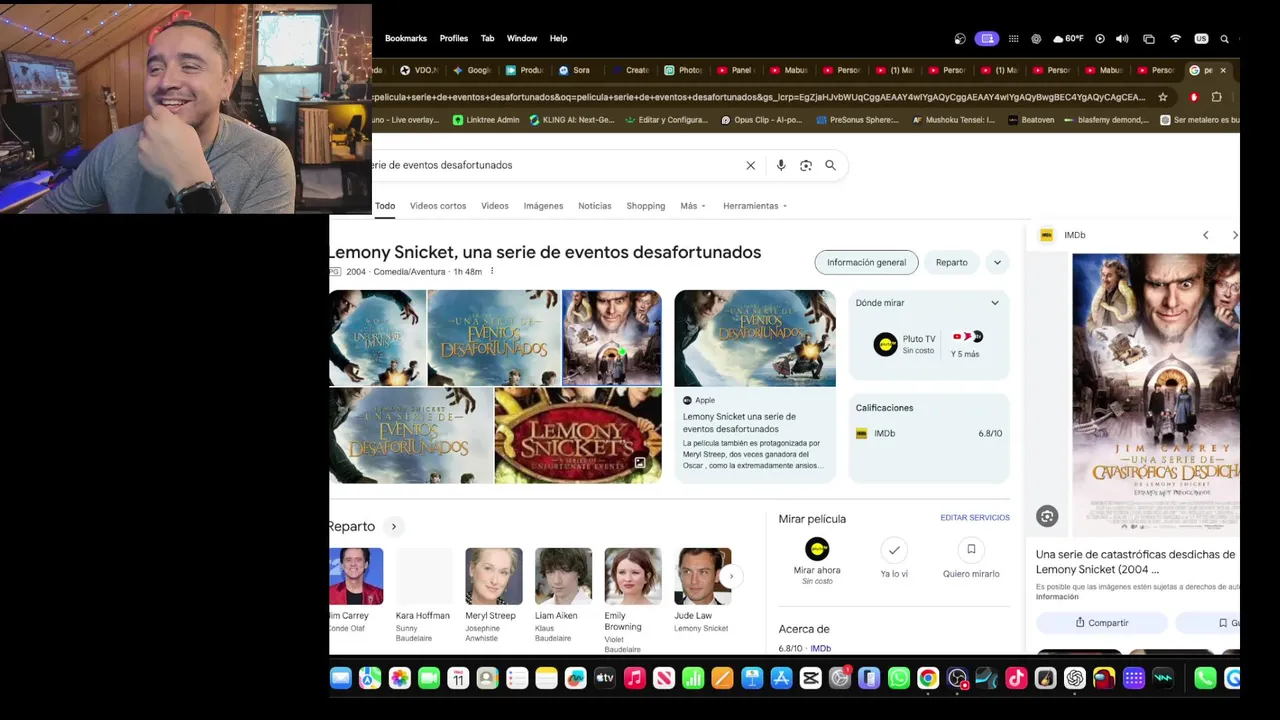The height and width of the screenshot is (720, 1280).
Task: Open Apple Music in the Dock
Action: point(634,678)
